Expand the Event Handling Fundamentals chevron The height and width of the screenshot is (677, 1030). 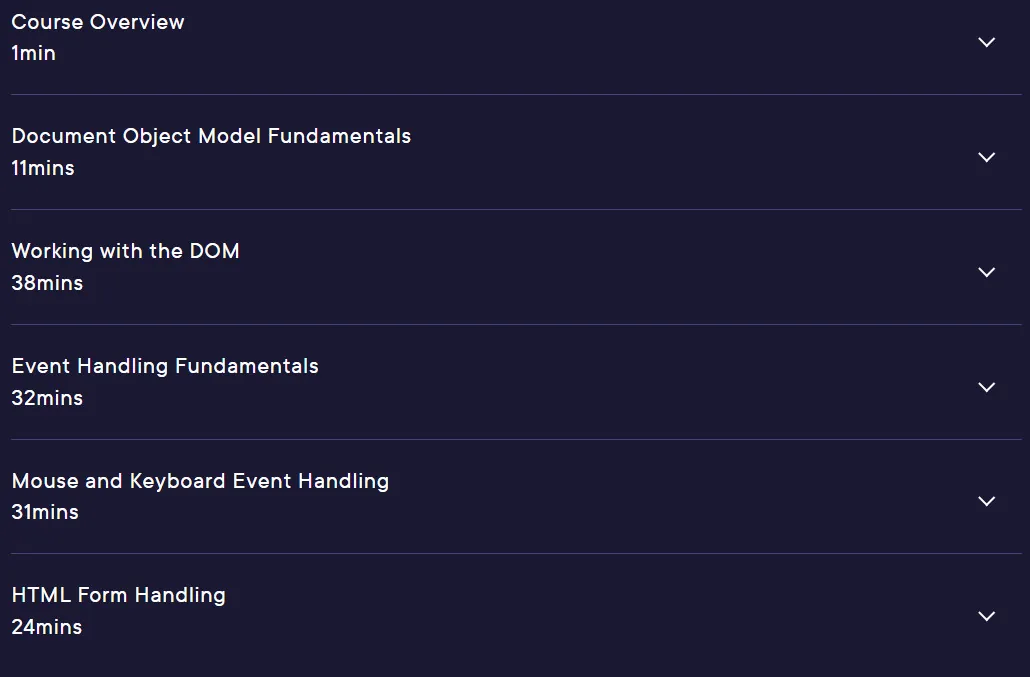coord(987,387)
